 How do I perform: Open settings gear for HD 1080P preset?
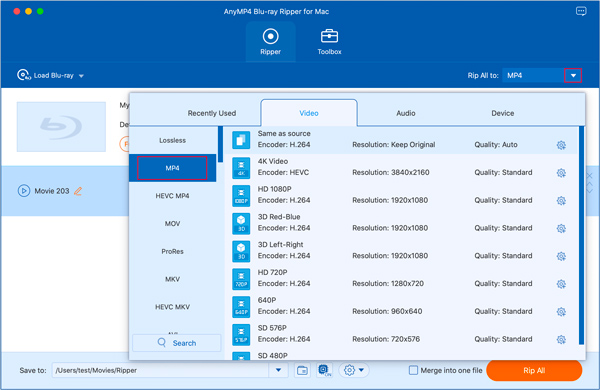[x=561, y=201]
